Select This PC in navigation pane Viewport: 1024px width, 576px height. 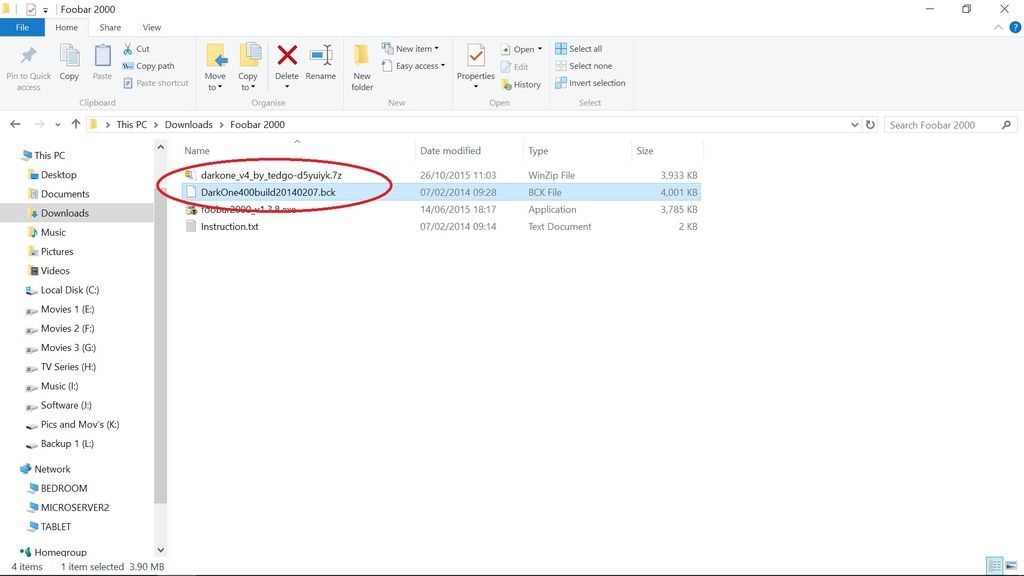(50, 155)
